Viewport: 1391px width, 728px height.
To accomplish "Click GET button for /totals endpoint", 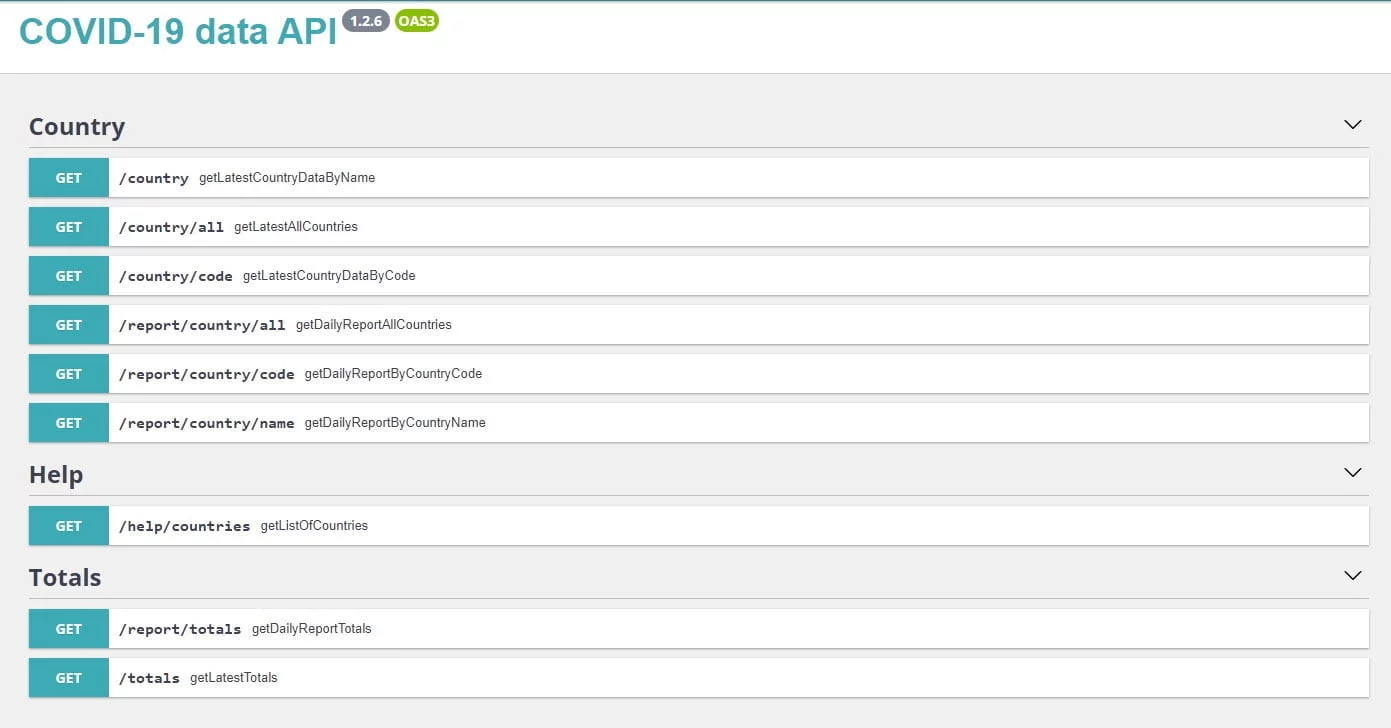I will (x=69, y=678).
